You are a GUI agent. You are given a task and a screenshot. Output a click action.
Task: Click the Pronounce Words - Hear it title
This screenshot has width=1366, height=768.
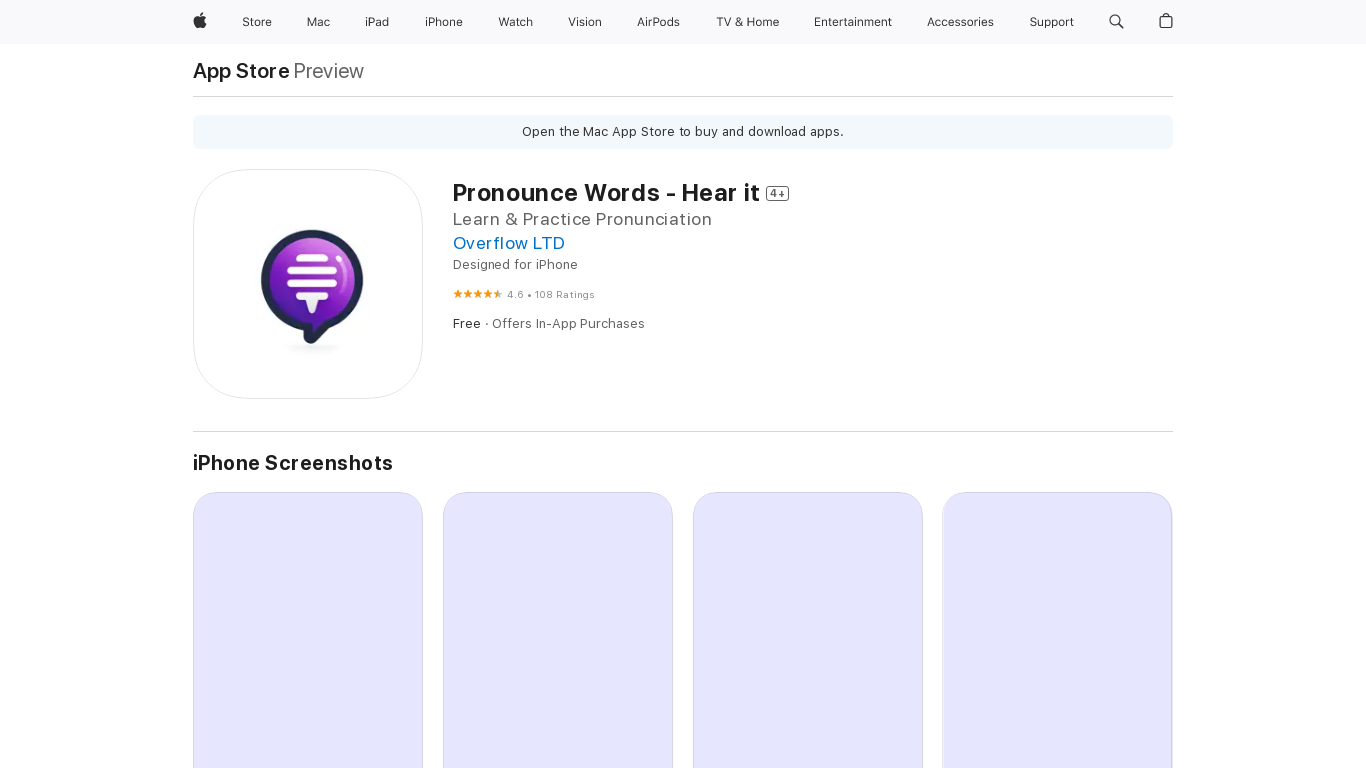[606, 193]
